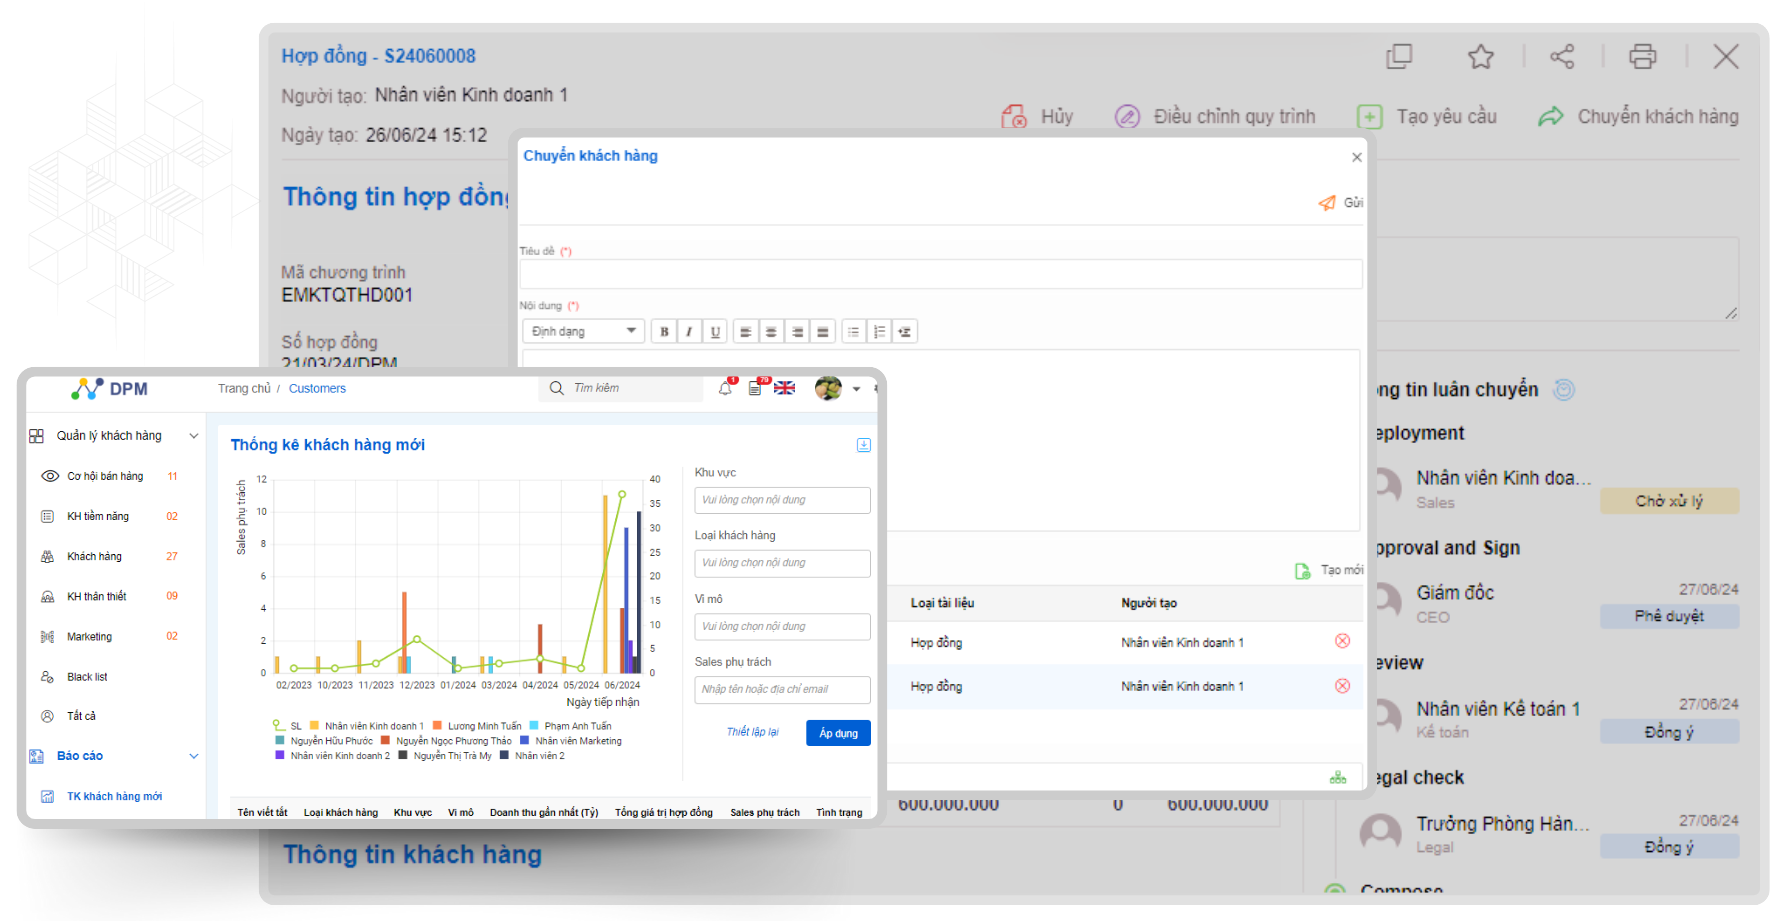Click the Tìm kiếm search field
This screenshot has width=1775, height=921.
pyautogui.click(x=621, y=388)
